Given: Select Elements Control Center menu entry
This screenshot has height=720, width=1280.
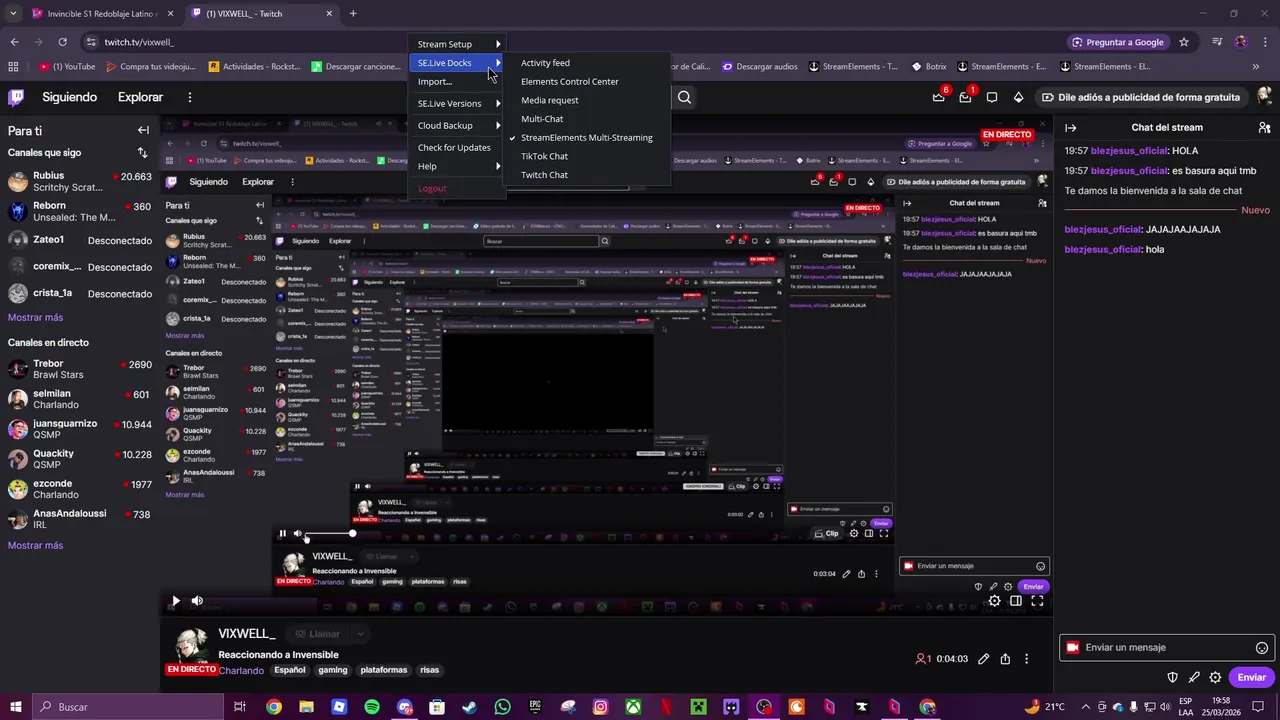Looking at the screenshot, I should [569, 81].
